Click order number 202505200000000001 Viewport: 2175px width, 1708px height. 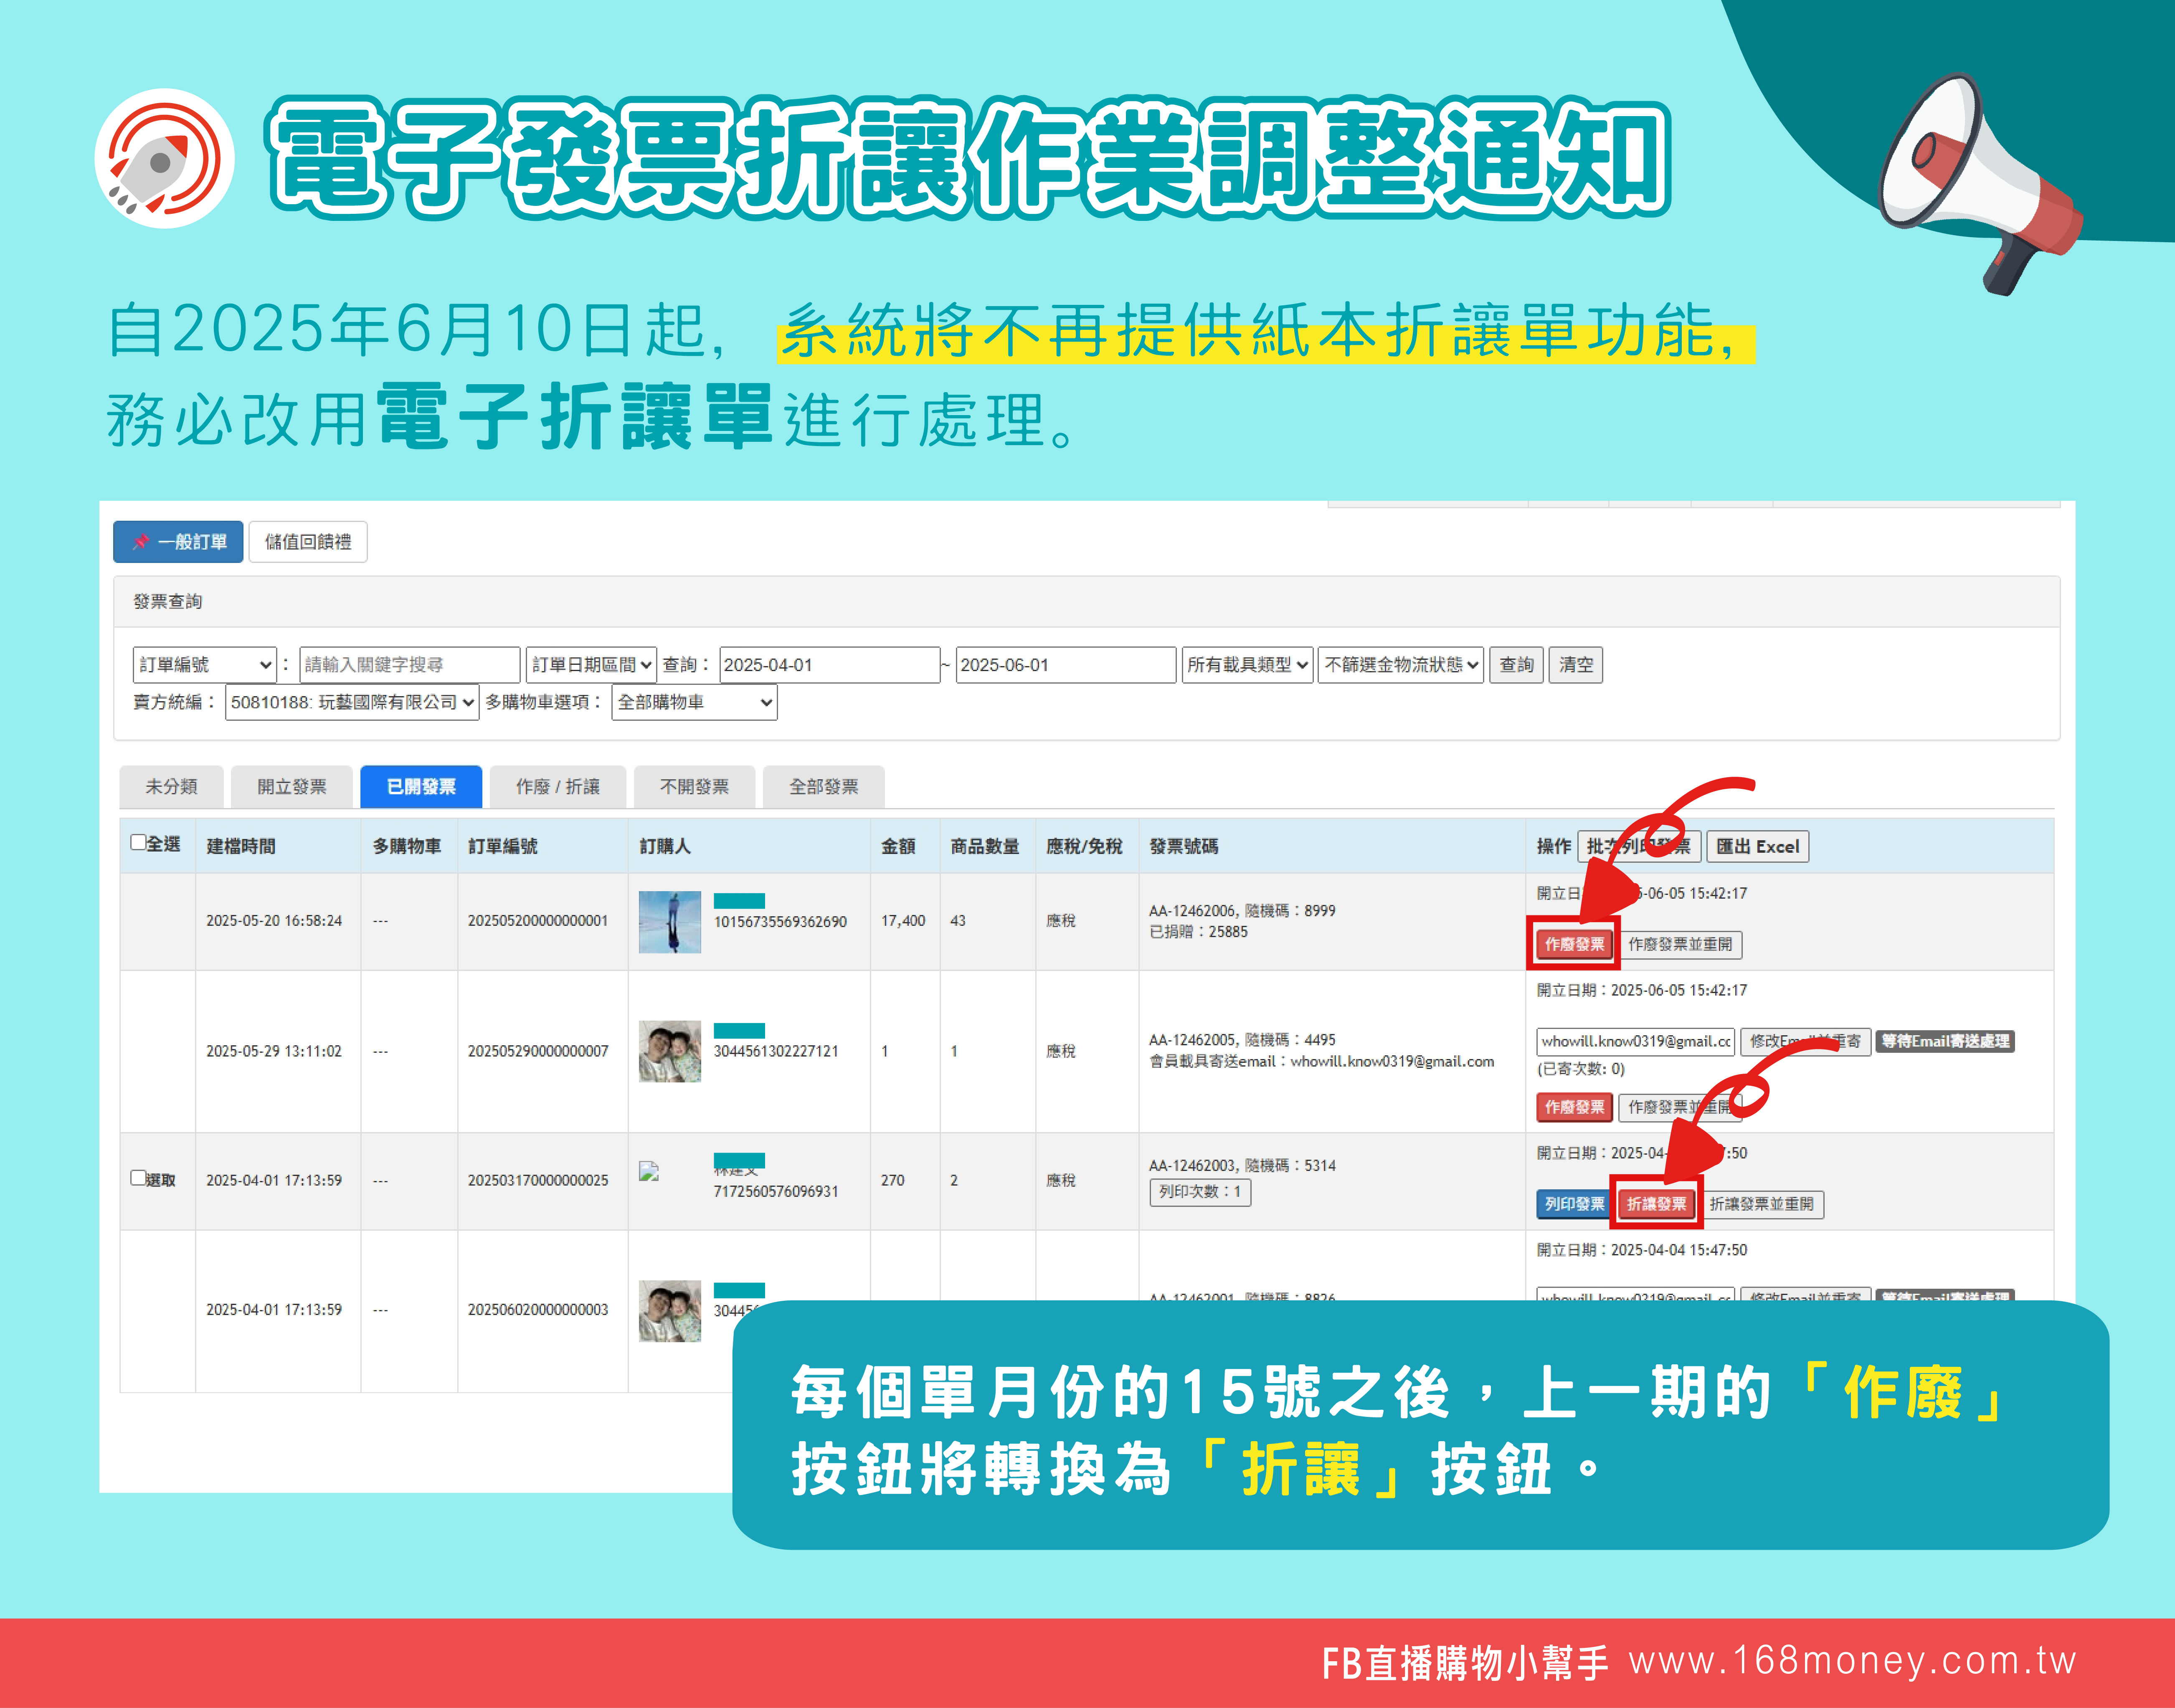pos(538,920)
